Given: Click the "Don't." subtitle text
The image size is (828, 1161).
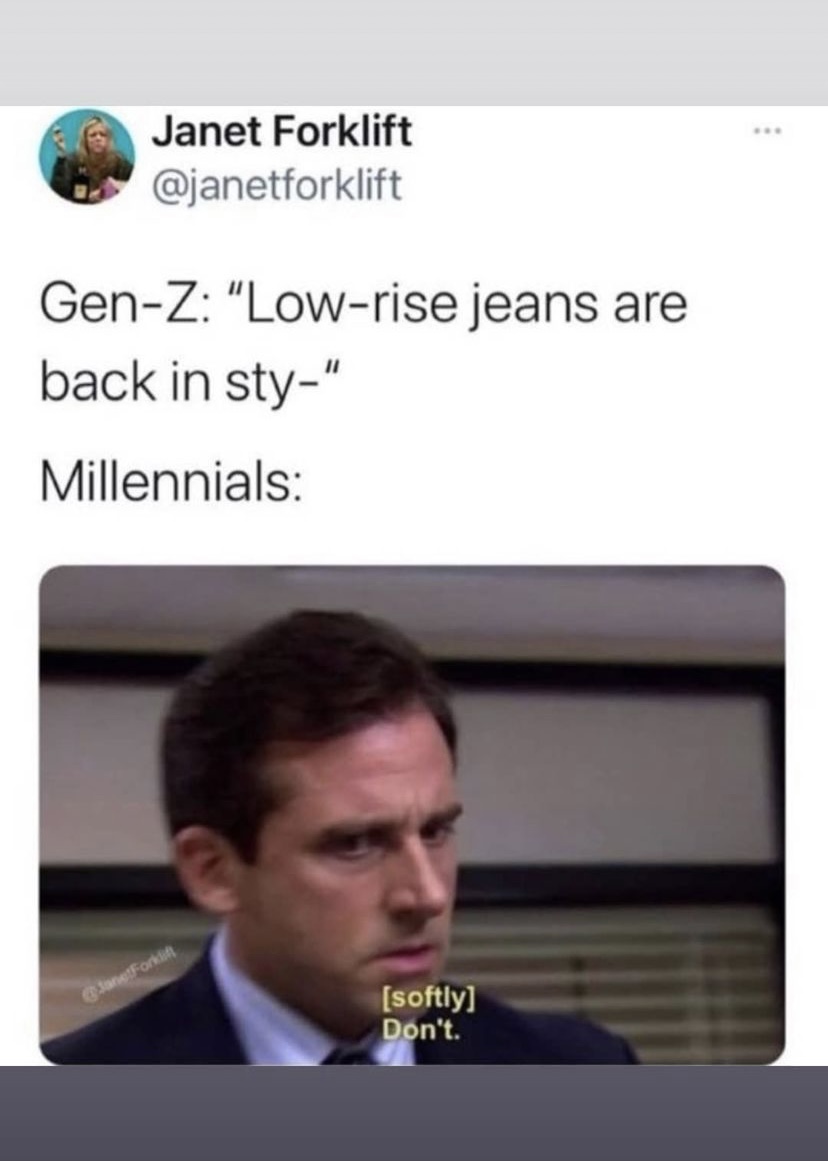Looking at the screenshot, I should point(421,1029).
